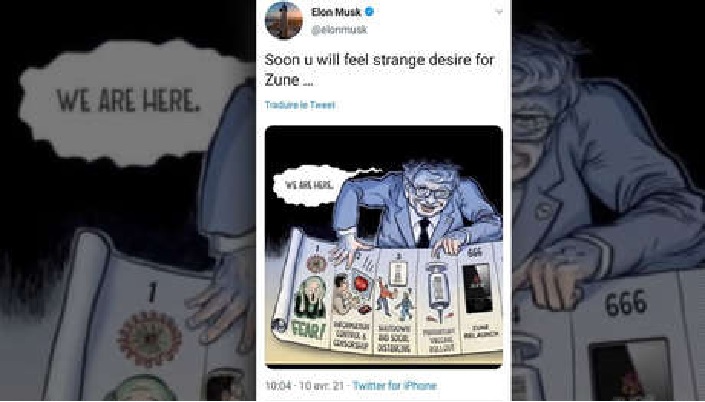The image size is (705, 402).
Task: Click the cartoon man's face in the tweet image
Action: coord(429,191)
